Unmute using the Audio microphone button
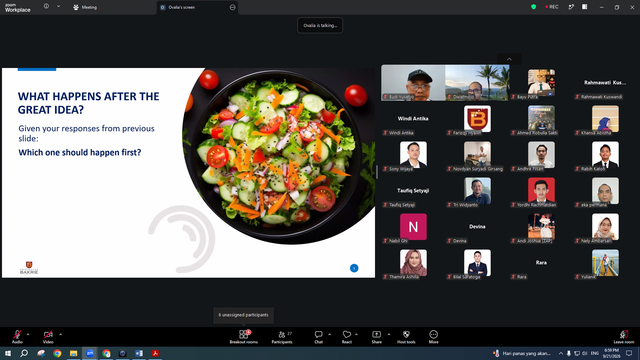 click(x=17, y=337)
